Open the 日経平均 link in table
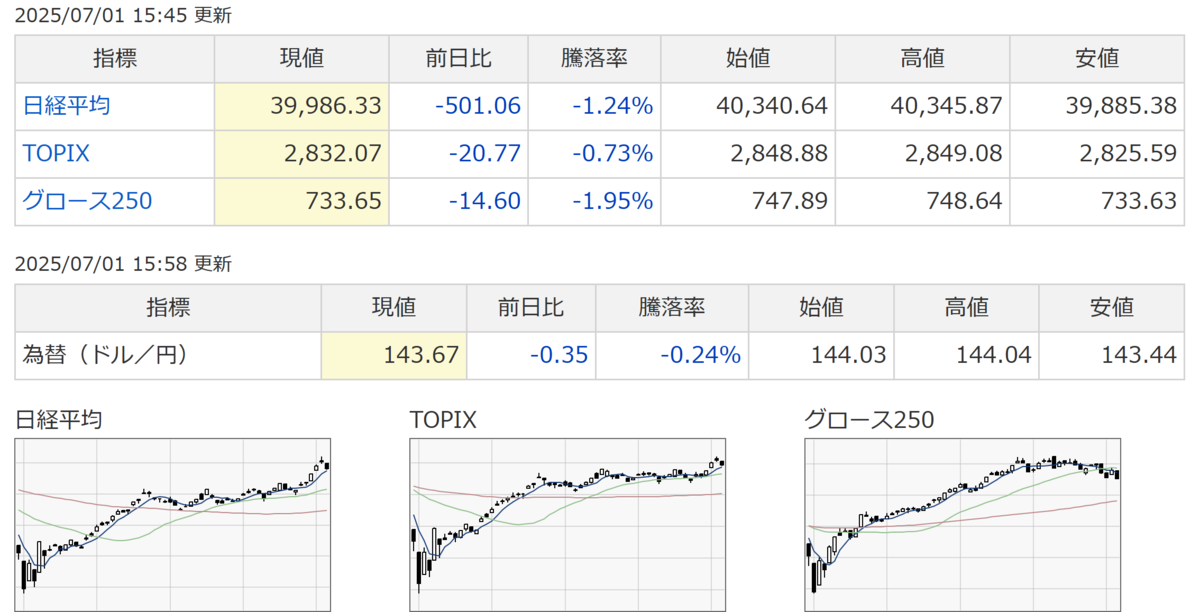 click(66, 105)
